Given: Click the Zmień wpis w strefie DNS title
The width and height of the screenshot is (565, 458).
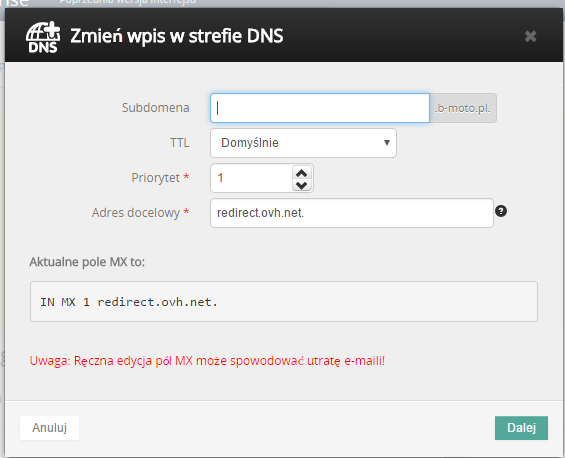Looking at the screenshot, I should (x=177, y=36).
